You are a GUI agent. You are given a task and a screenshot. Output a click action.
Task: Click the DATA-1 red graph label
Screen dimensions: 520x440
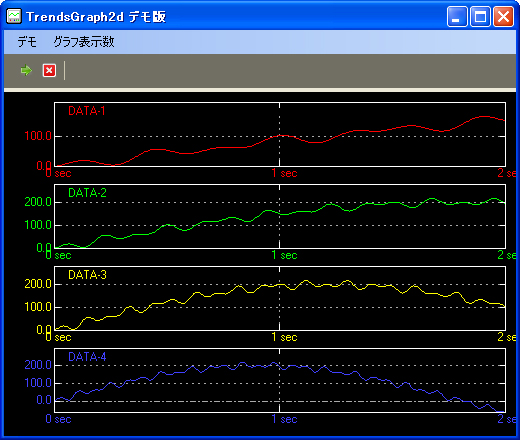87,111
